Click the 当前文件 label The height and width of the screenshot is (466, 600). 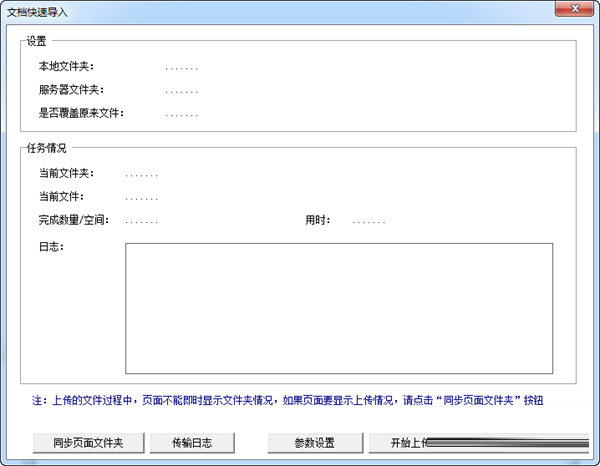click(x=55, y=196)
